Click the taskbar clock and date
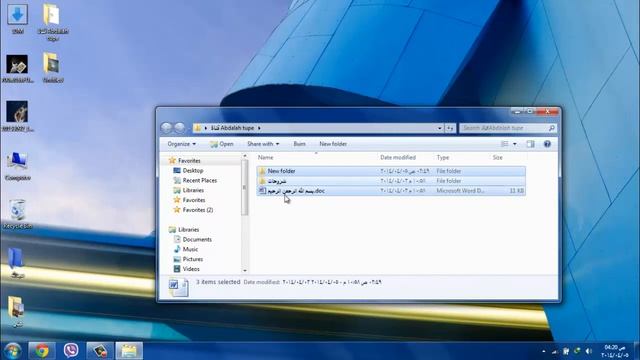Viewport: 640px width, 360px height. [615, 351]
